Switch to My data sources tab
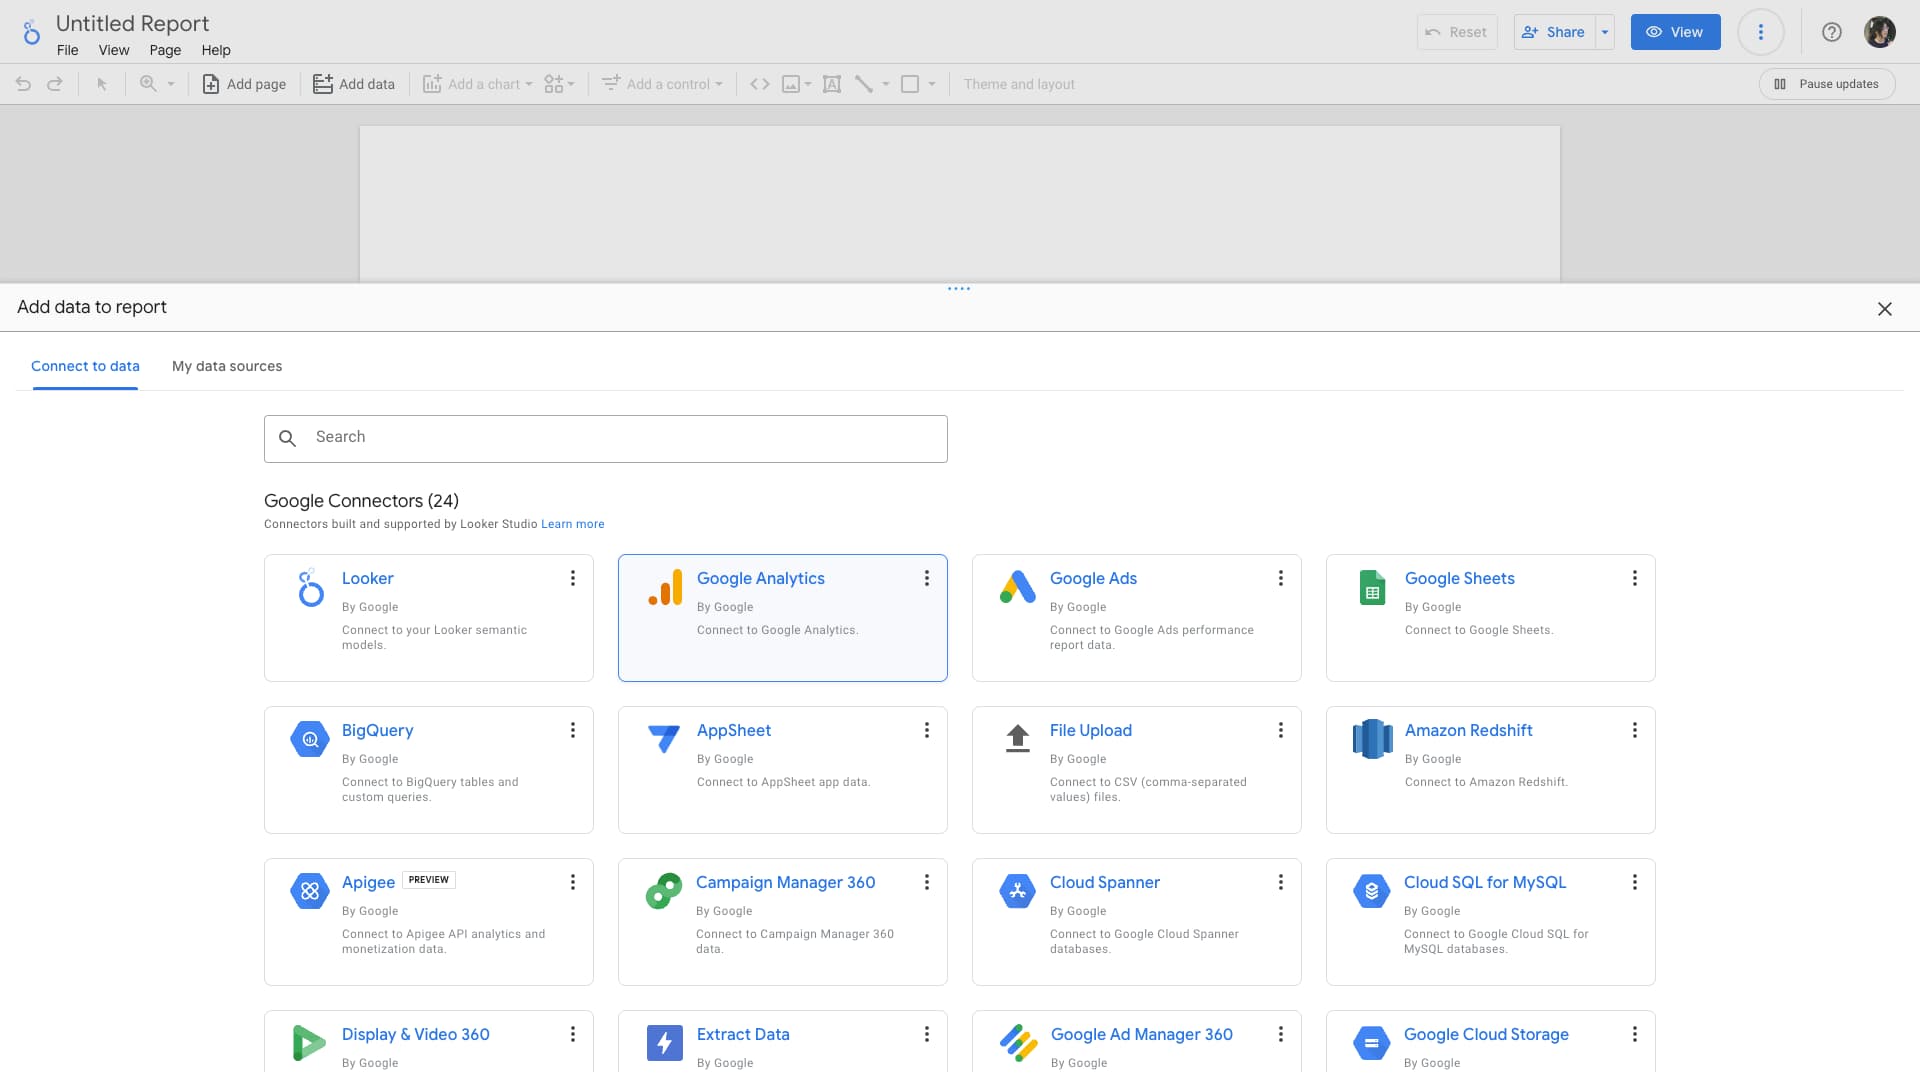The height and width of the screenshot is (1080, 1920). (x=227, y=366)
